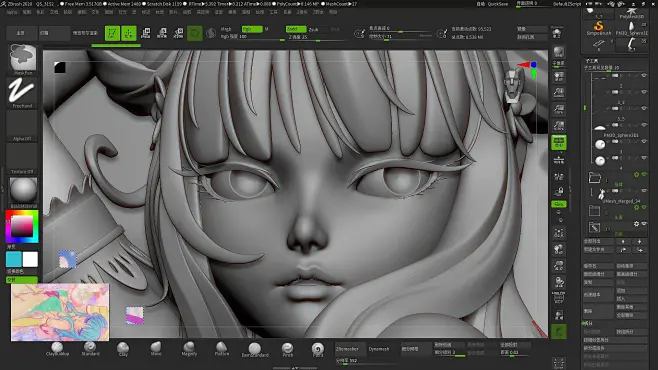Screen dimensions: 658x370
Task: Activate Edit mode button in top shelf
Action: coord(112,33)
